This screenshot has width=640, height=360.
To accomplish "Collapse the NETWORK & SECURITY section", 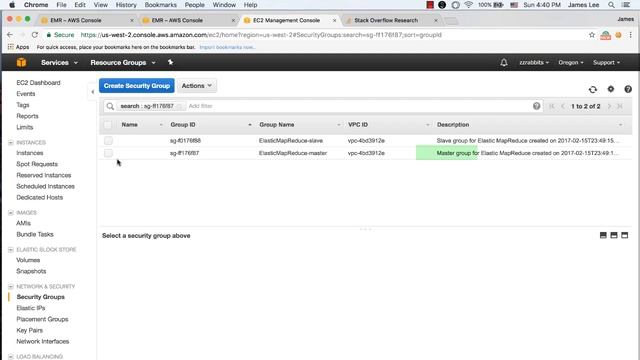I will (x=11, y=287).
